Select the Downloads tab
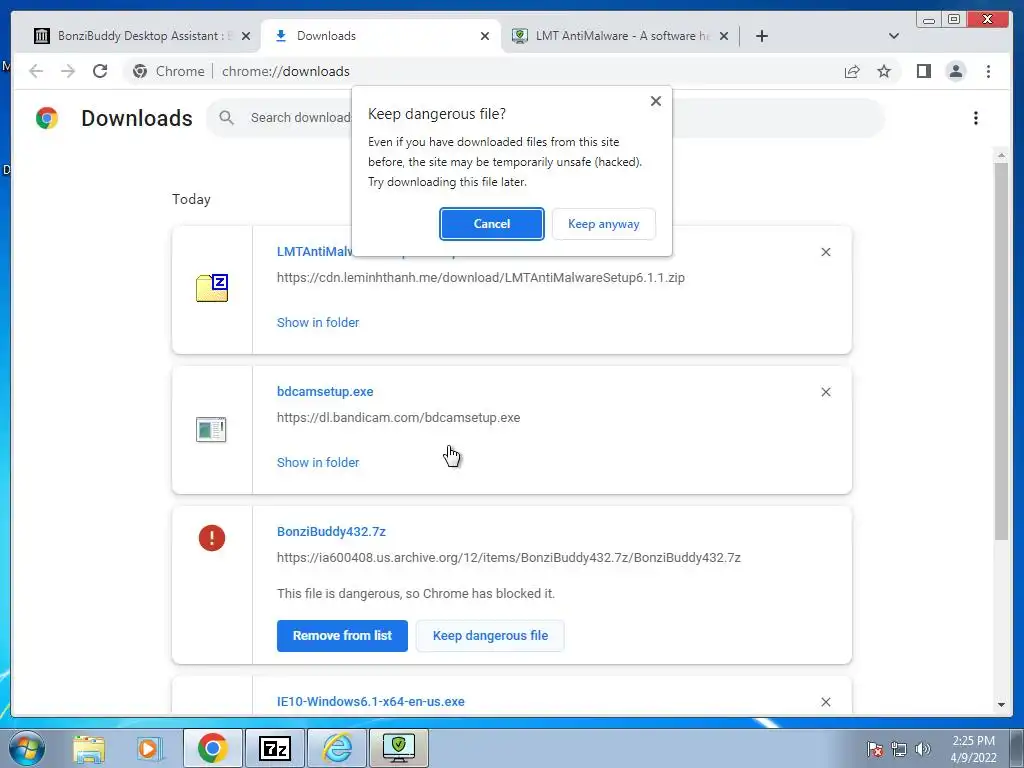The width and height of the screenshot is (1024, 768). click(x=382, y=36)
